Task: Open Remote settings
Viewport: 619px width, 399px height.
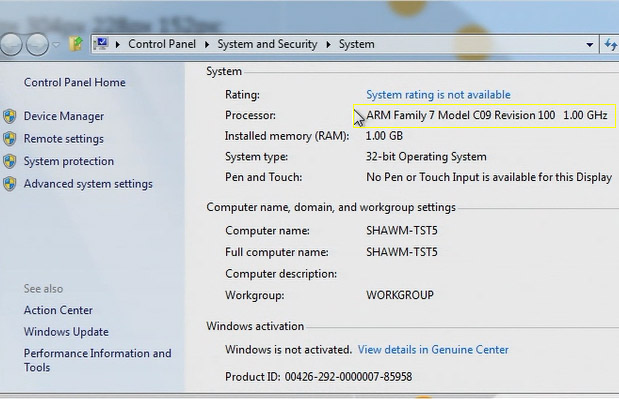Action: click(x=64, y=139)
